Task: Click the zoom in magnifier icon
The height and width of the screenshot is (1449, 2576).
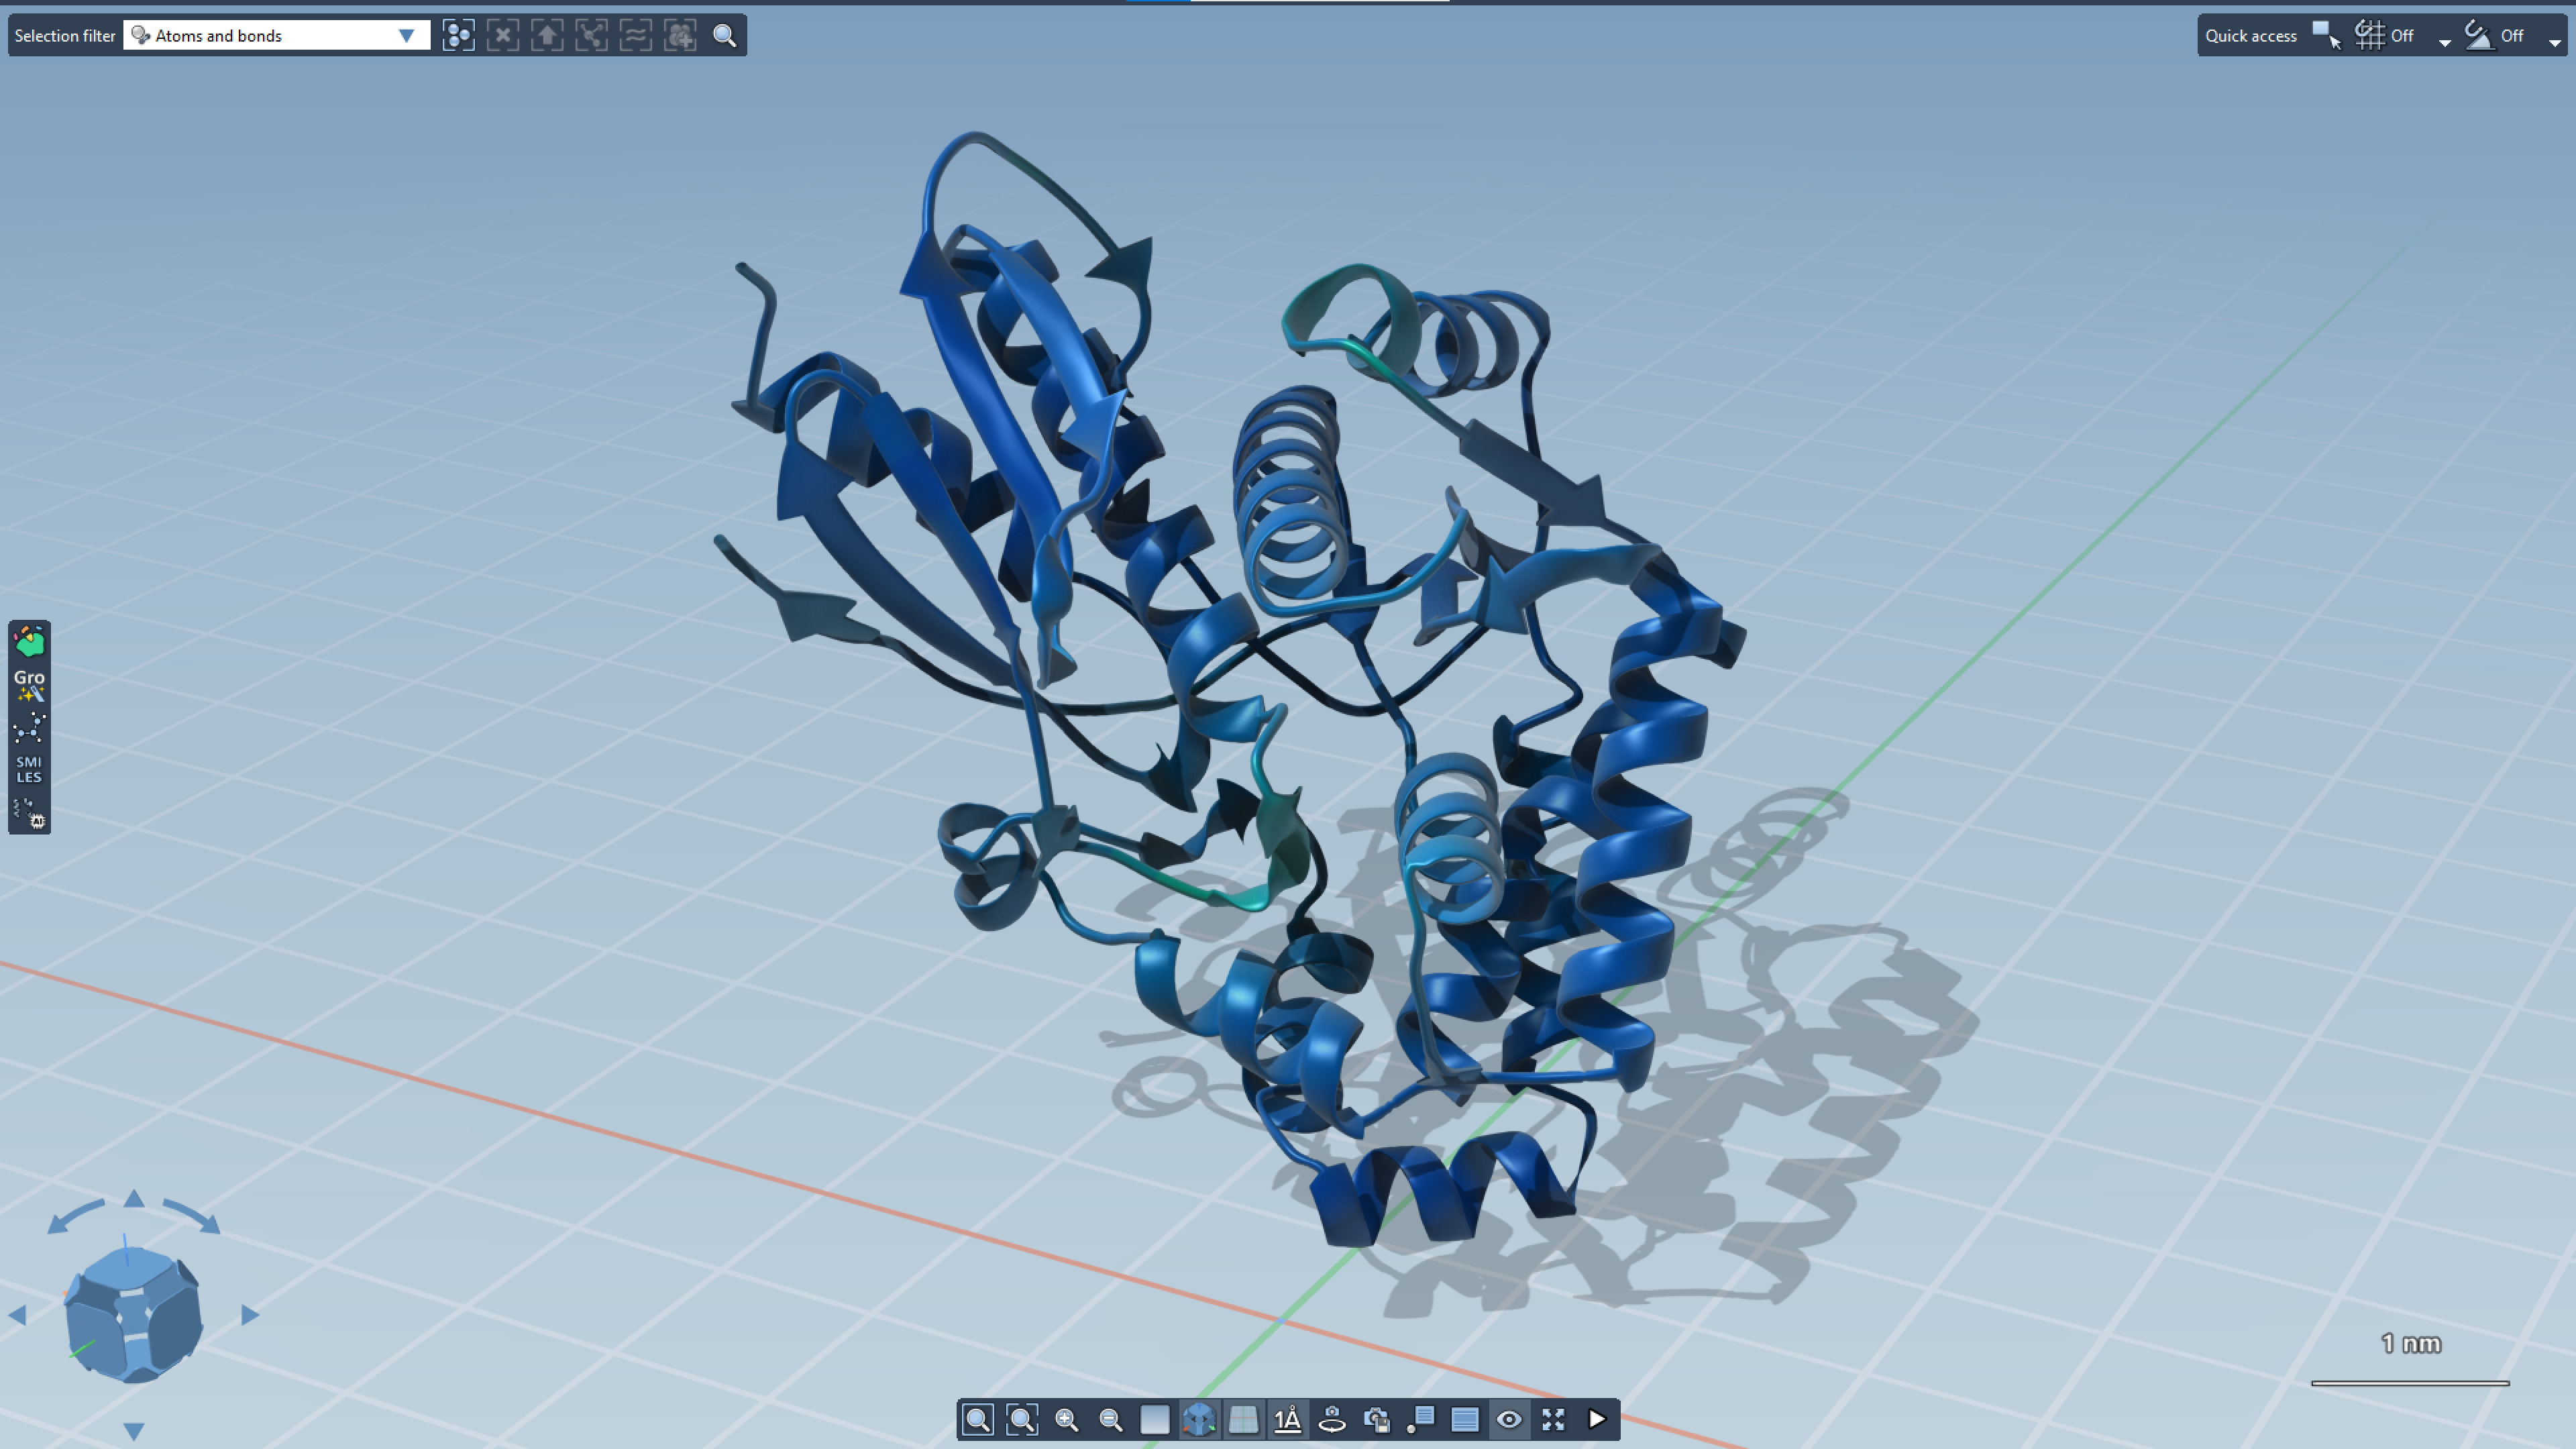Action: tap(1066, 1419)
